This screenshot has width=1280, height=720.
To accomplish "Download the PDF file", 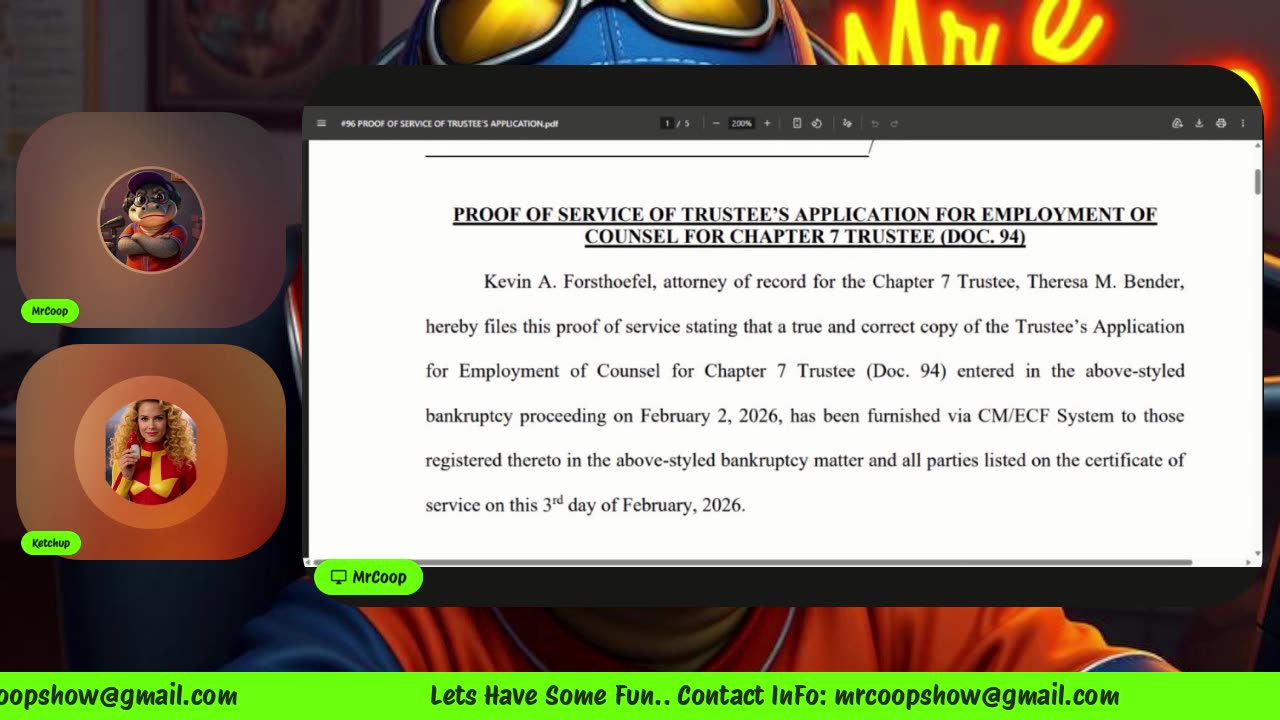I will click(1199, 124).
